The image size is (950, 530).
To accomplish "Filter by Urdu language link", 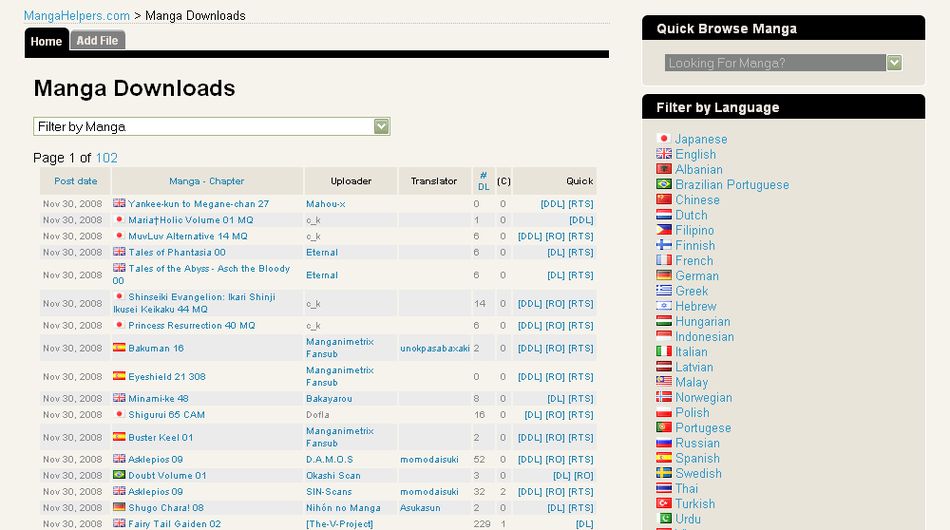I will pos(688,518).
